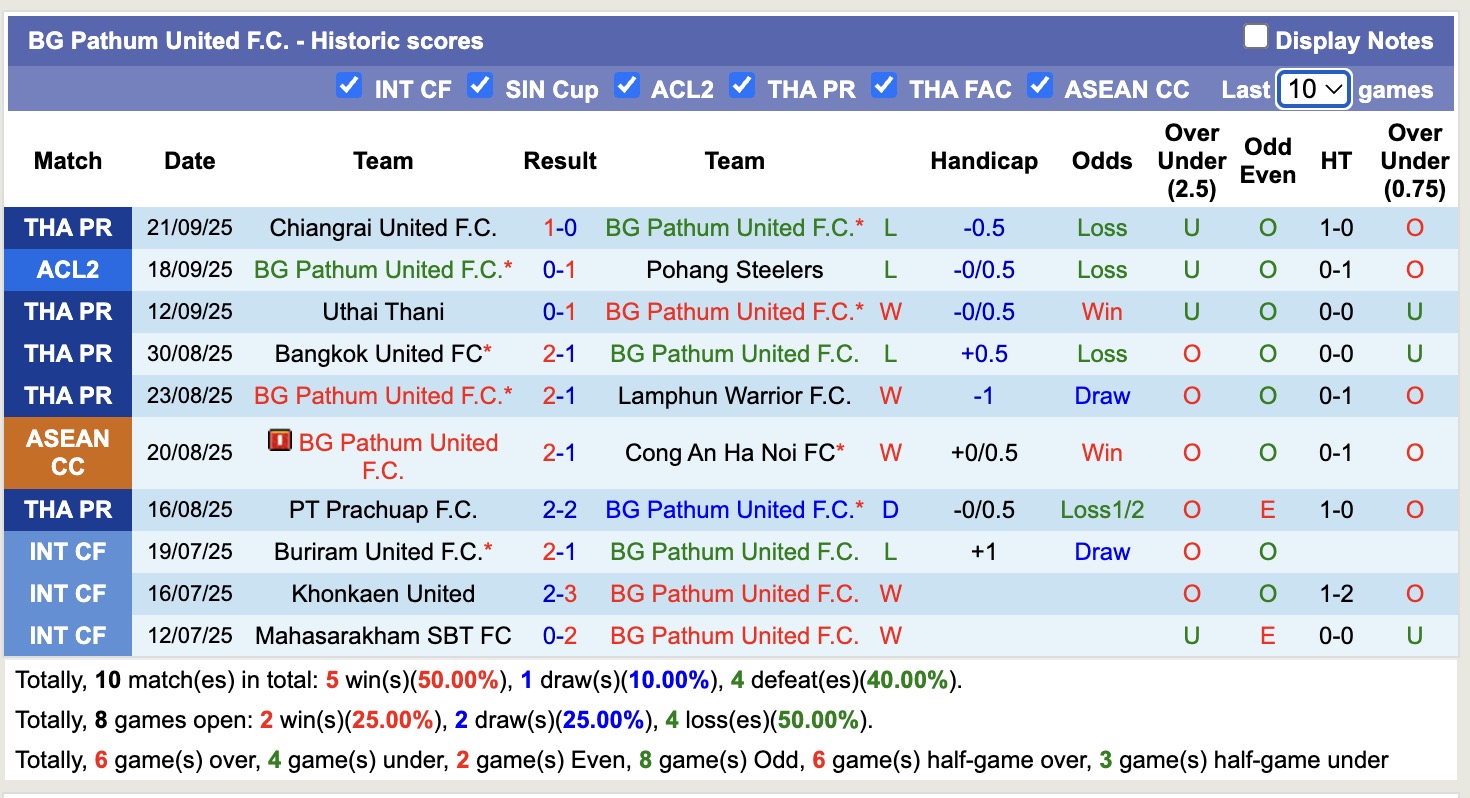Click the THA PR badge on the 16/08/25 row
The height and width of the screenshot is (798, 1470).
[67, 509]
